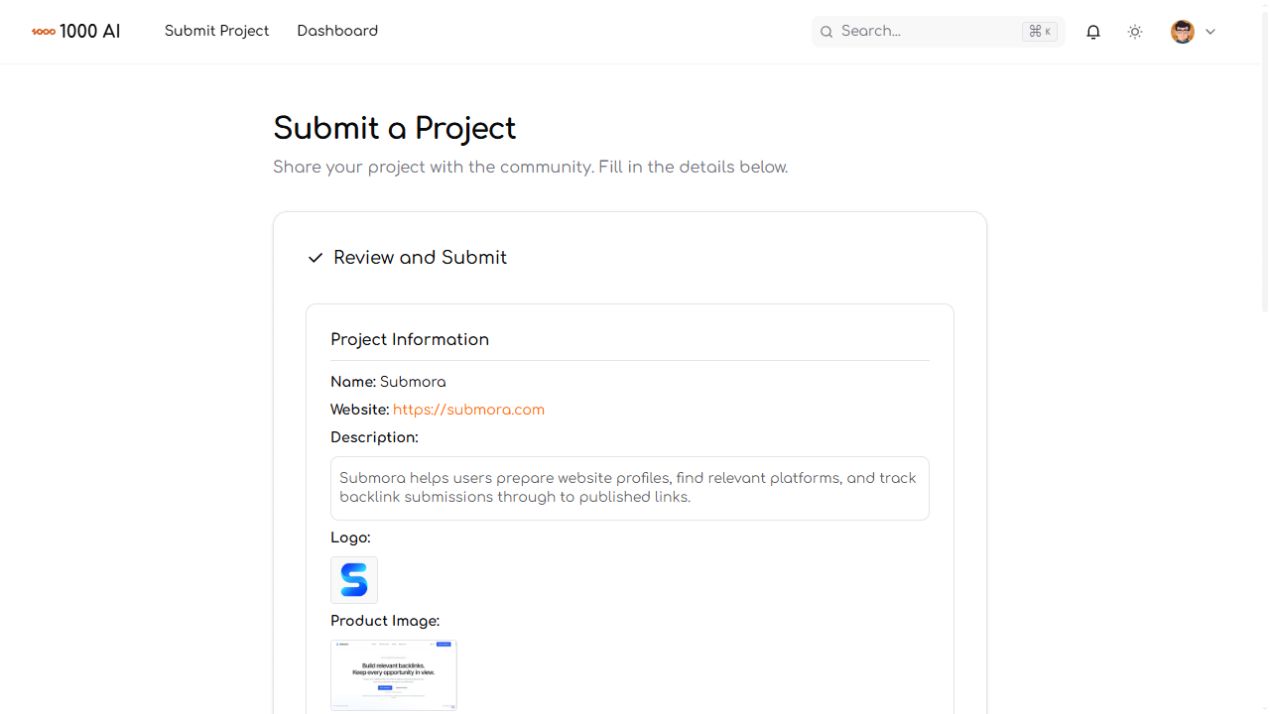Open the https://submora.com link
Image resolution: width=1270 pixels, height=714 pixels.
point(469,410)
